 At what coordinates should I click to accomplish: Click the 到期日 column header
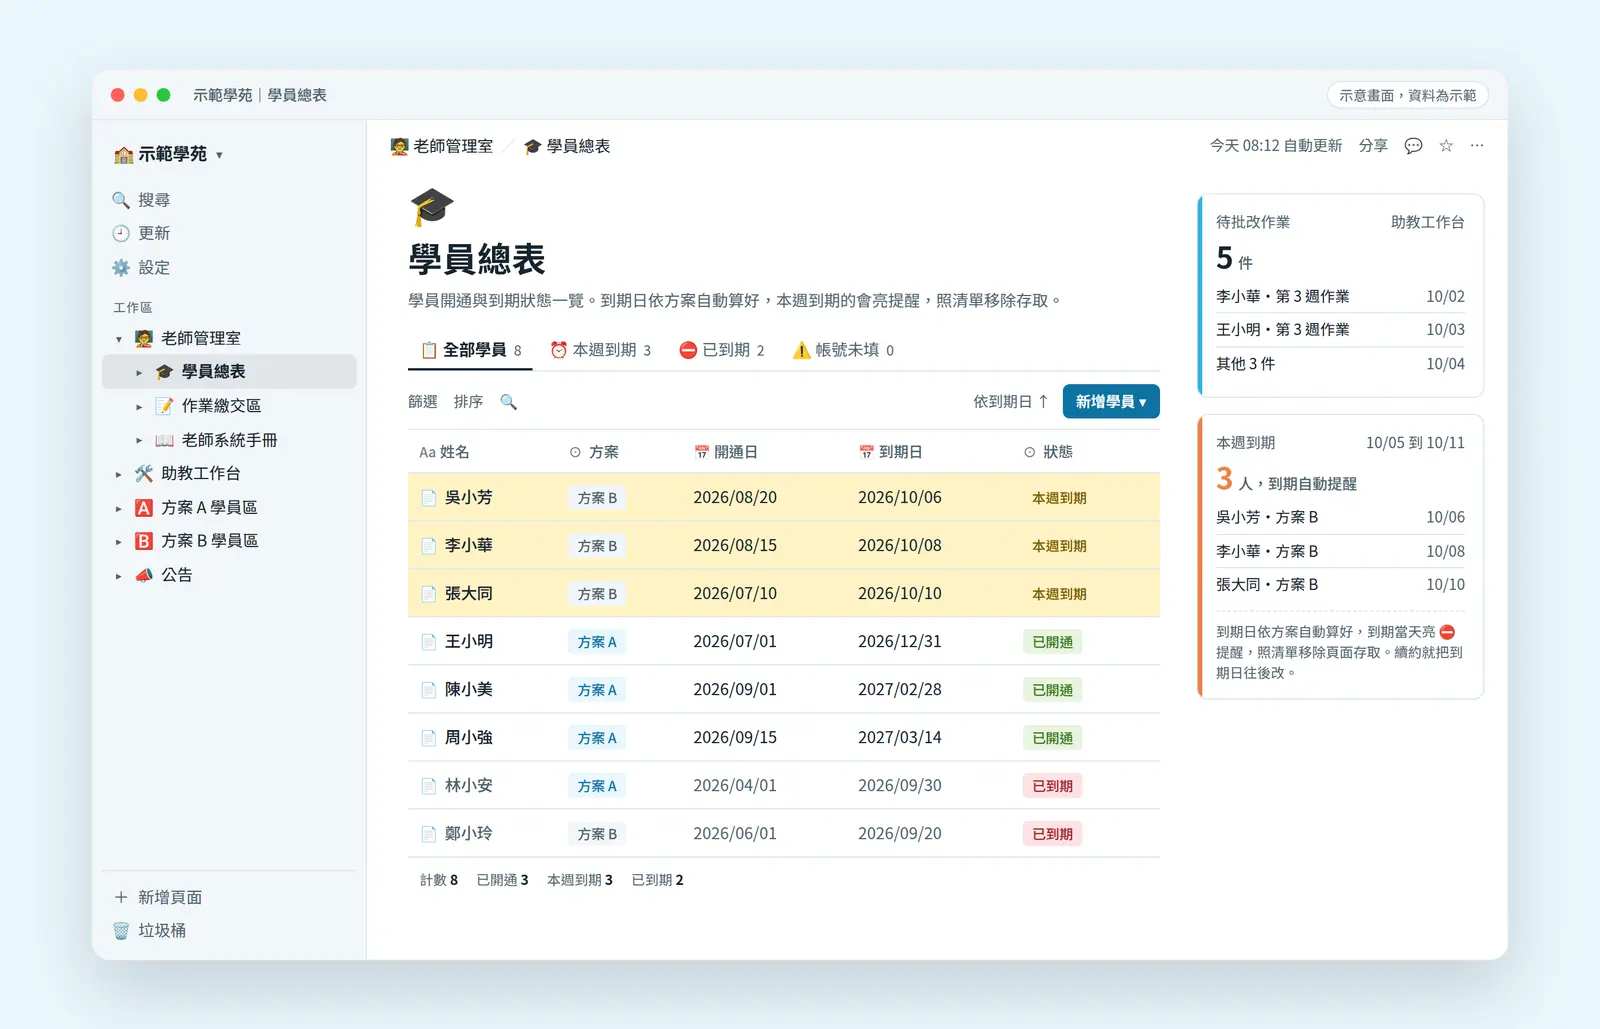click(890, 452)
